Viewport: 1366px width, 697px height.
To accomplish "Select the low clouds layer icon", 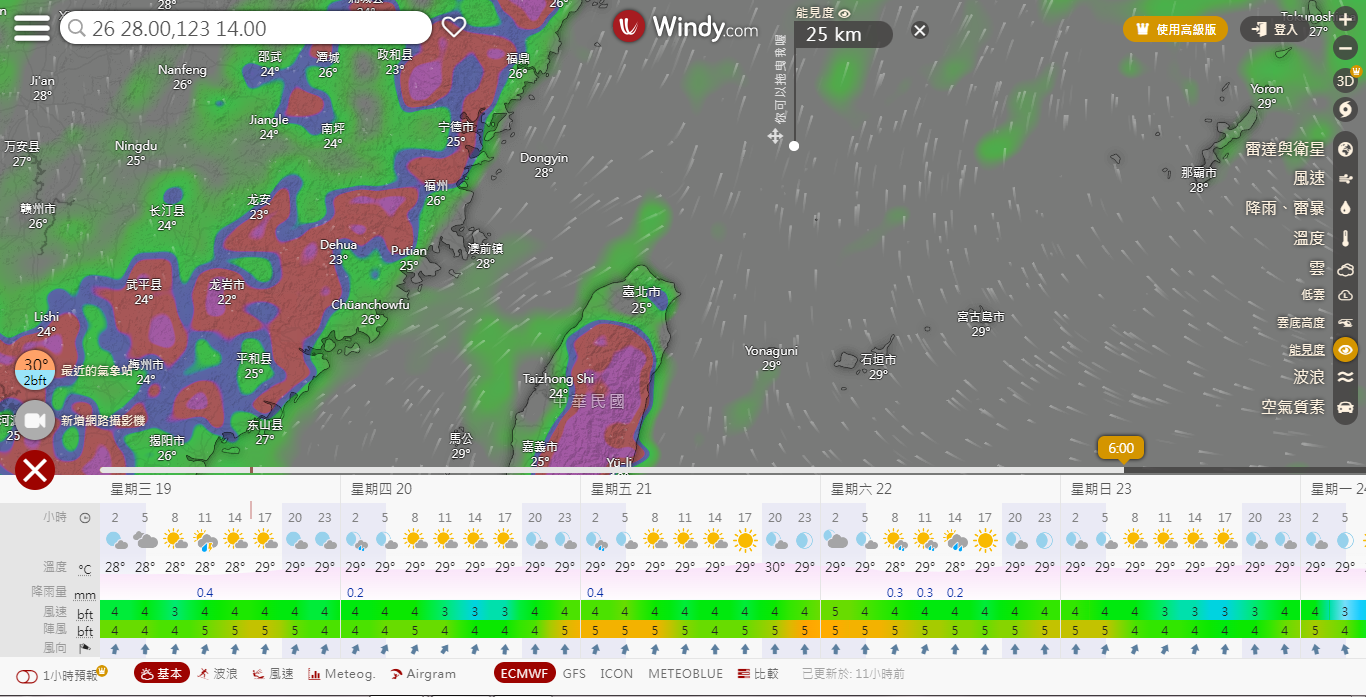I will [x=1346, y=295].
